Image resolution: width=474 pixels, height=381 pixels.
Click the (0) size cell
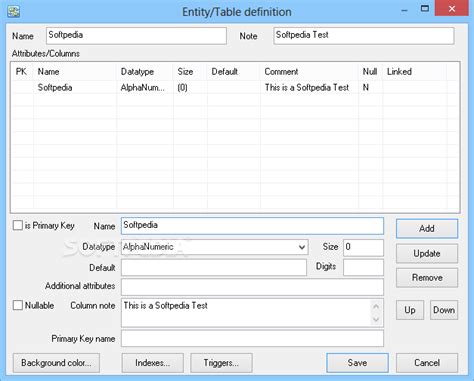tap(182, 87)
